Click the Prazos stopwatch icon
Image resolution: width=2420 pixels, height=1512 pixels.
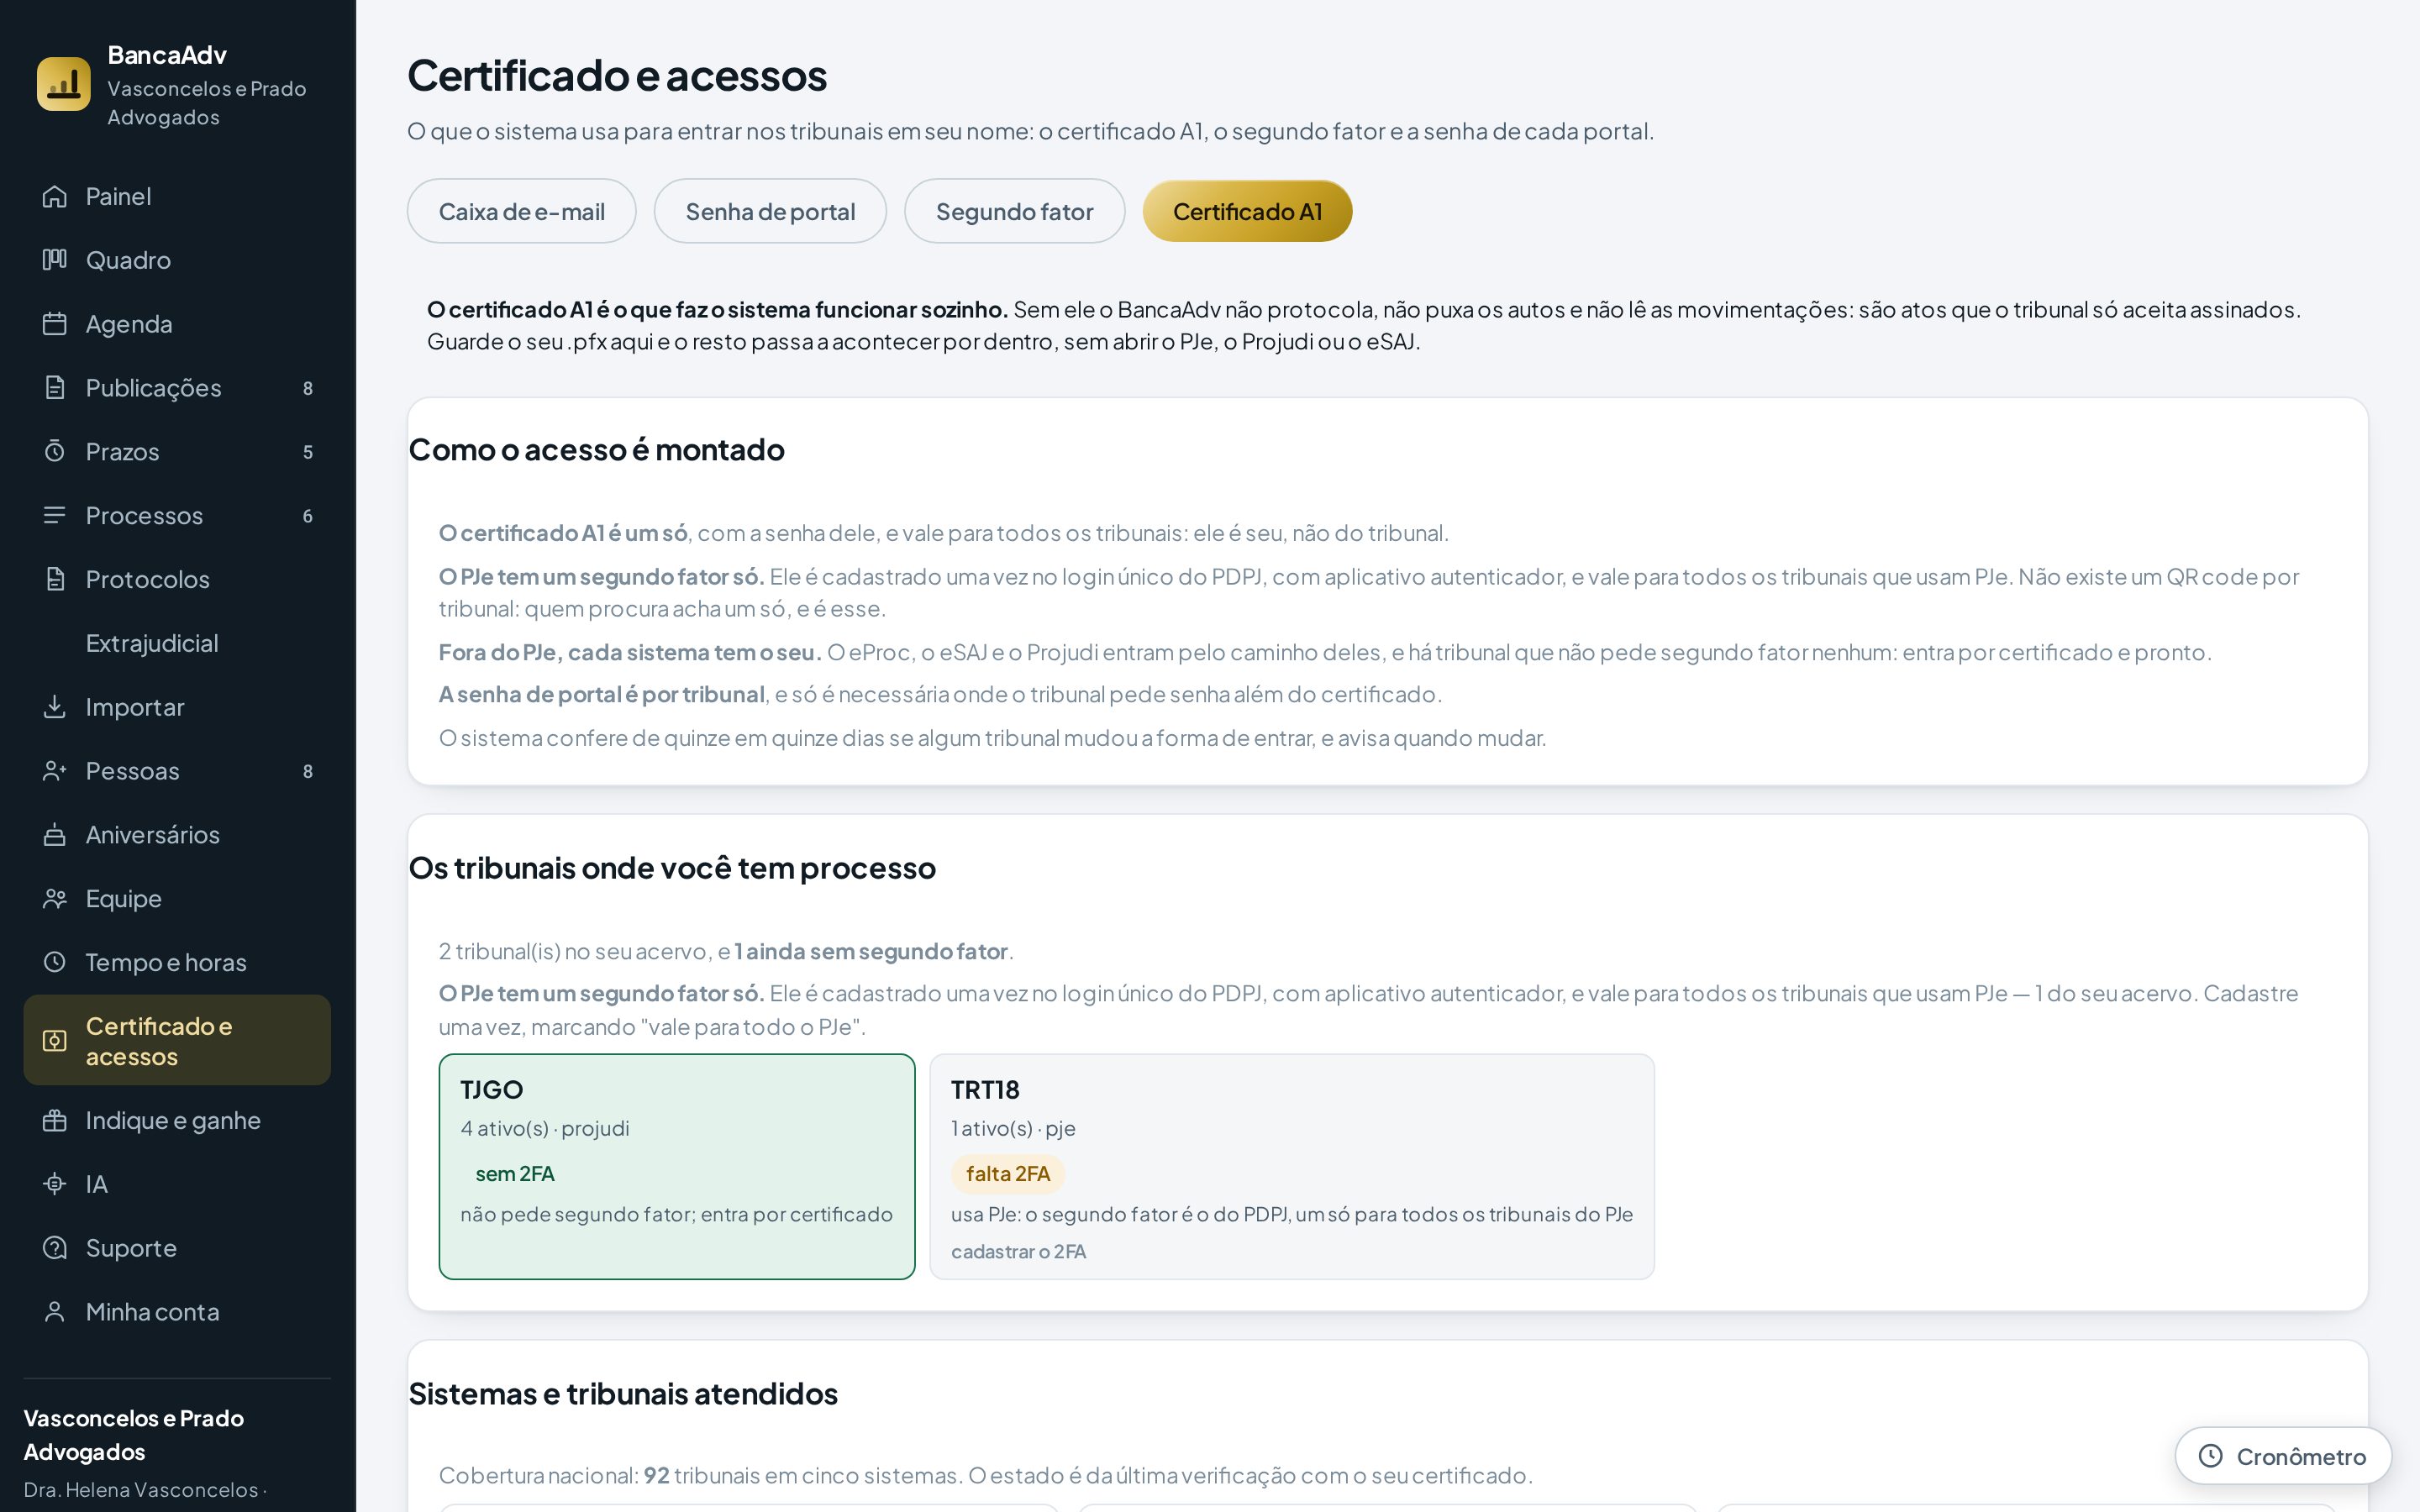(x=55, y=452)
